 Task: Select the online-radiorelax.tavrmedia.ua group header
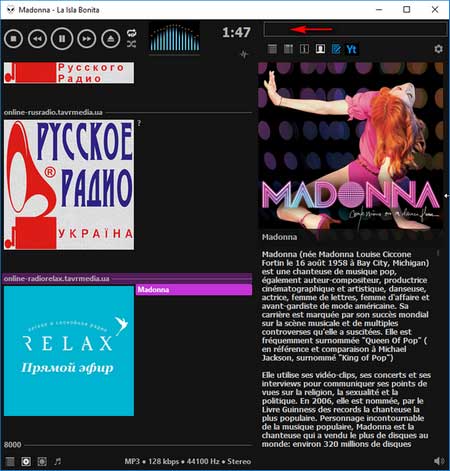pos(128,279)
